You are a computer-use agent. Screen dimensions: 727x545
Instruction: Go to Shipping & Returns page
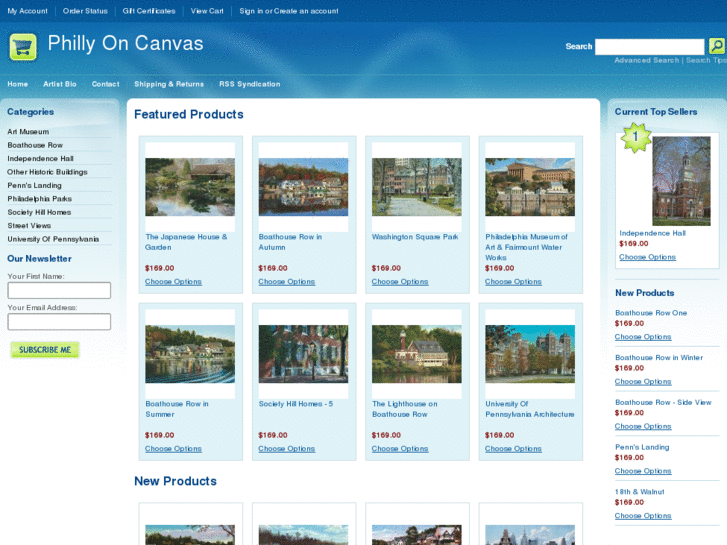coord(169,84)
